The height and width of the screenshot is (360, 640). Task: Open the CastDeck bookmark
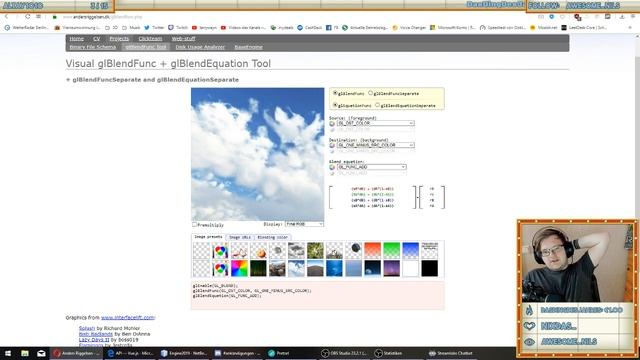310,28
